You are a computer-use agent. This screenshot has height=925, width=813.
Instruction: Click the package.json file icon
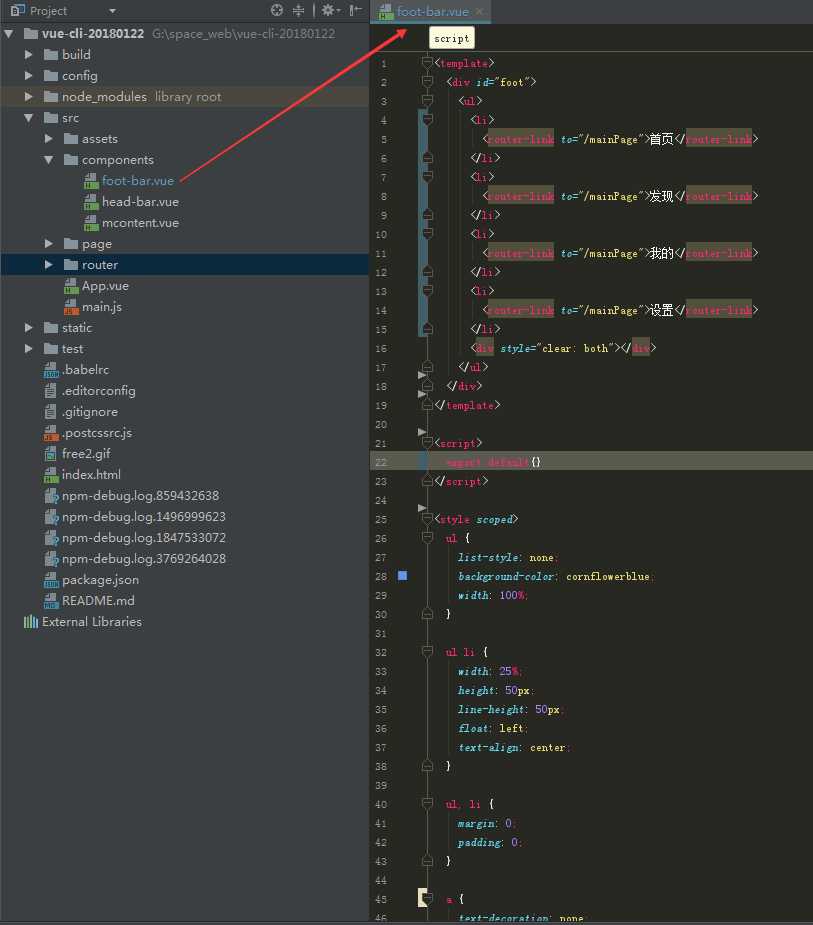51,579
